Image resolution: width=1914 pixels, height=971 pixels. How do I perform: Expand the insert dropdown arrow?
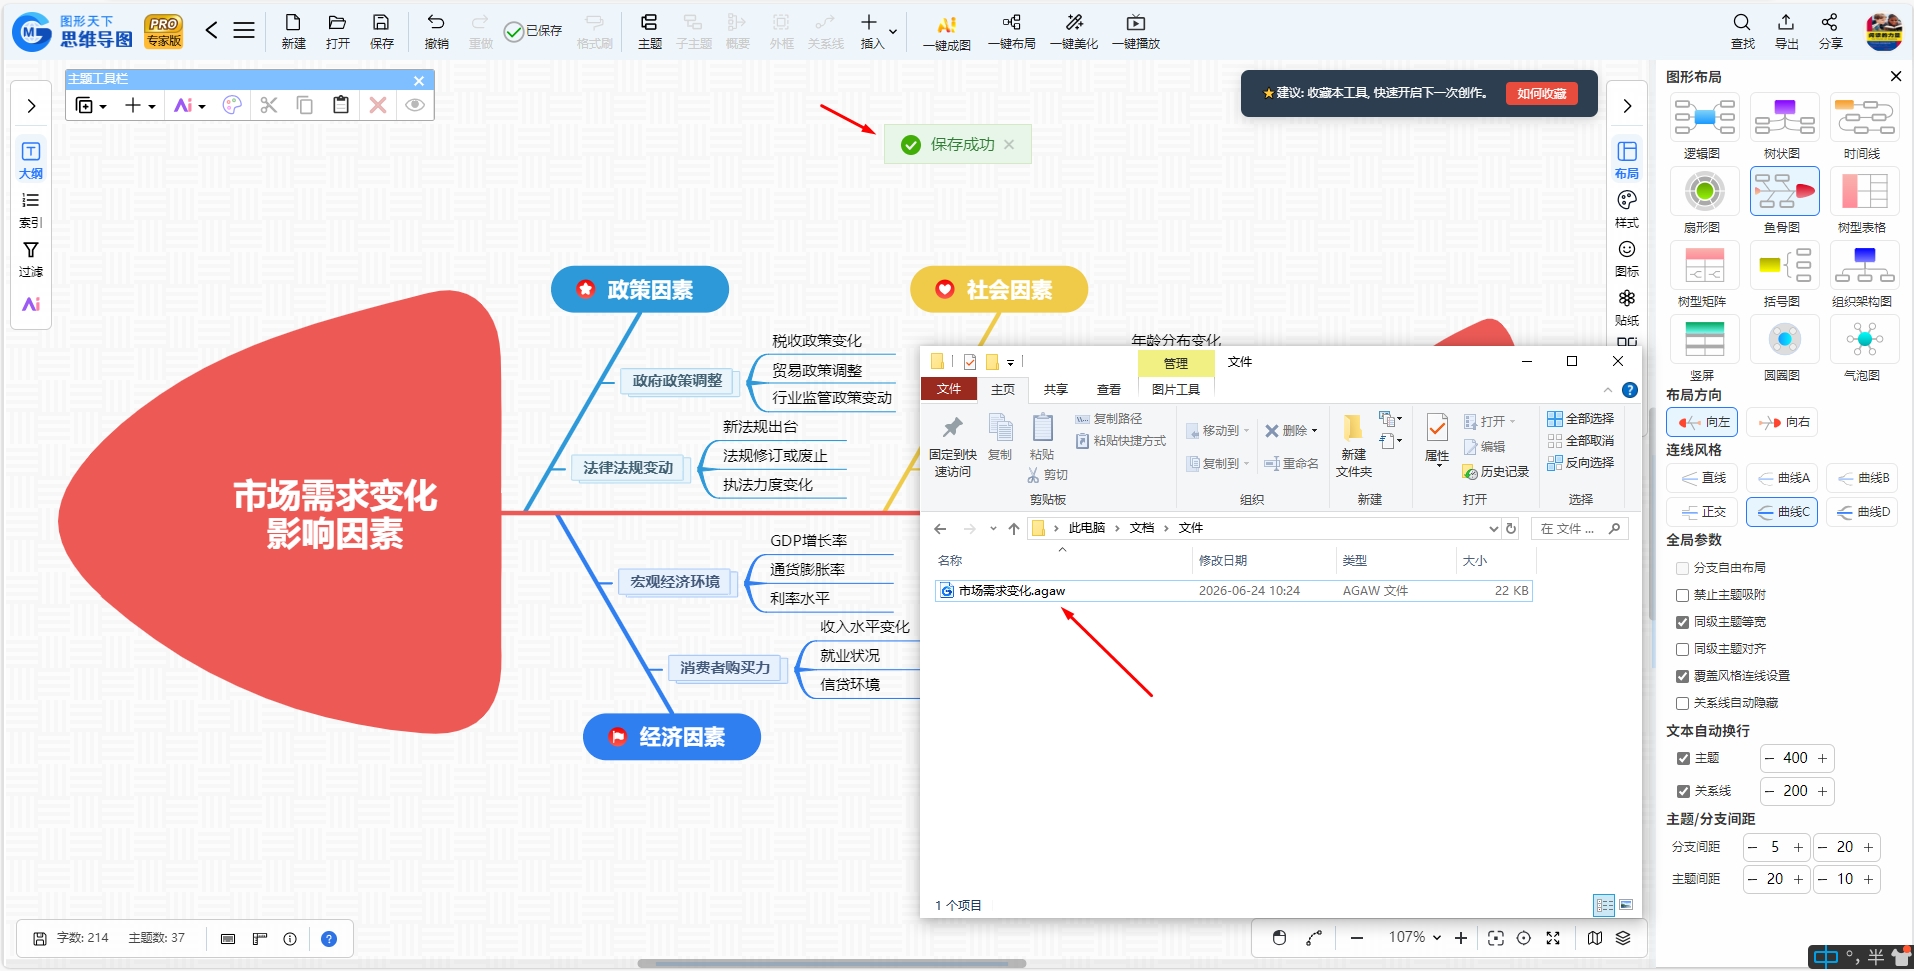893,31
